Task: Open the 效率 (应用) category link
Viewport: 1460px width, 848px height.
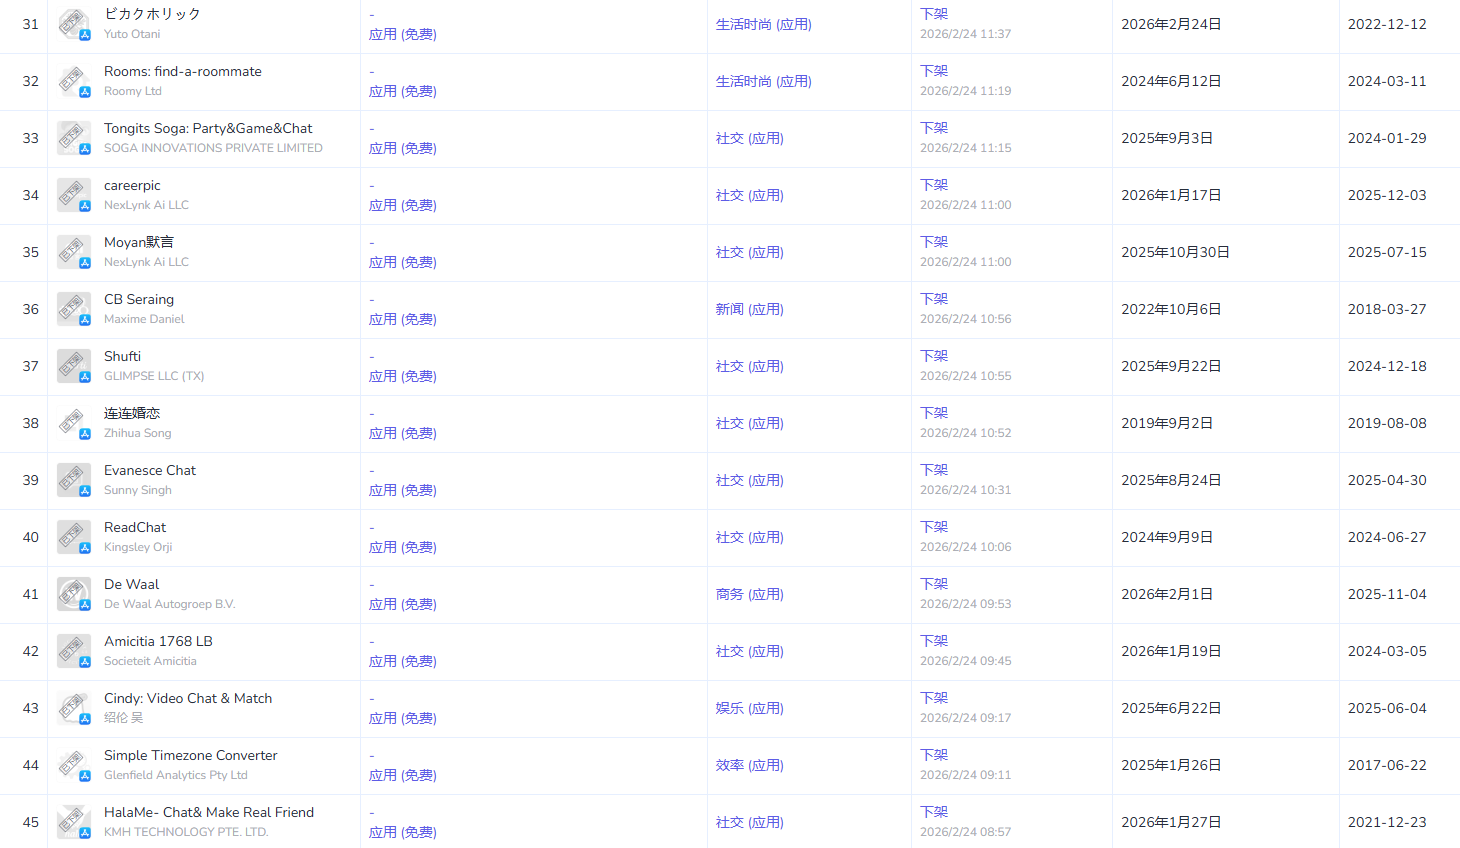Action: (x=750, y=765)
